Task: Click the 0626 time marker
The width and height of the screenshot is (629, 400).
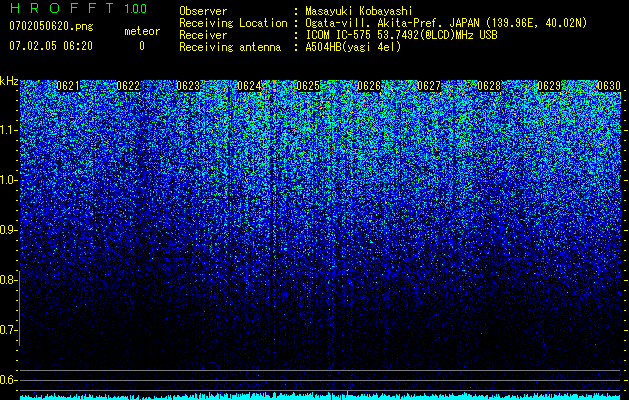Action: click(x=369, y=86)
